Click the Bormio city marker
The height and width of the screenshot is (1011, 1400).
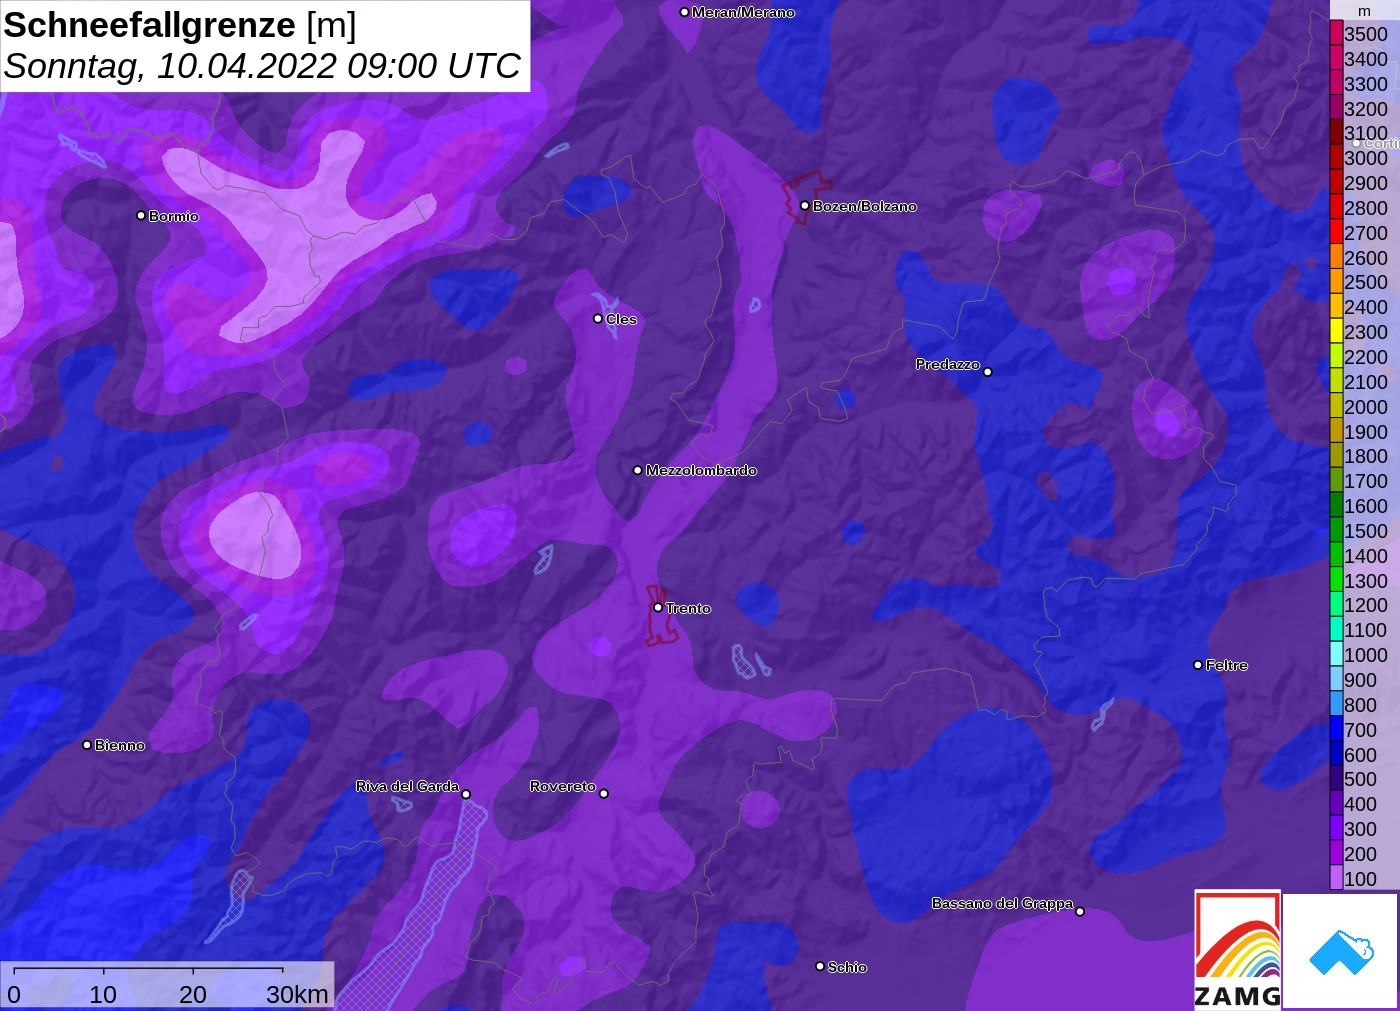click(x=141, y=215)
